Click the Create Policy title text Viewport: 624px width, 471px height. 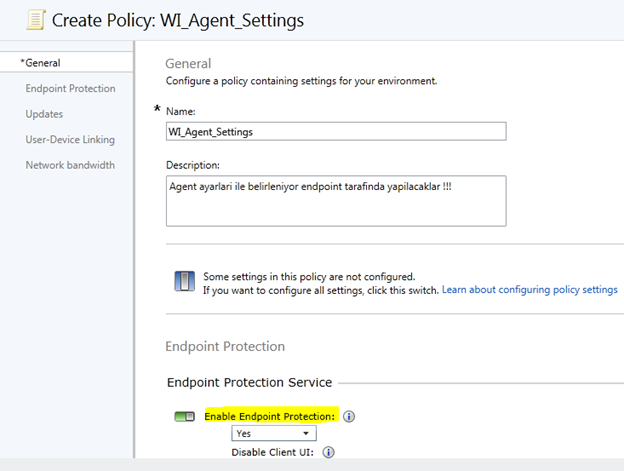(x=178, y=20)
